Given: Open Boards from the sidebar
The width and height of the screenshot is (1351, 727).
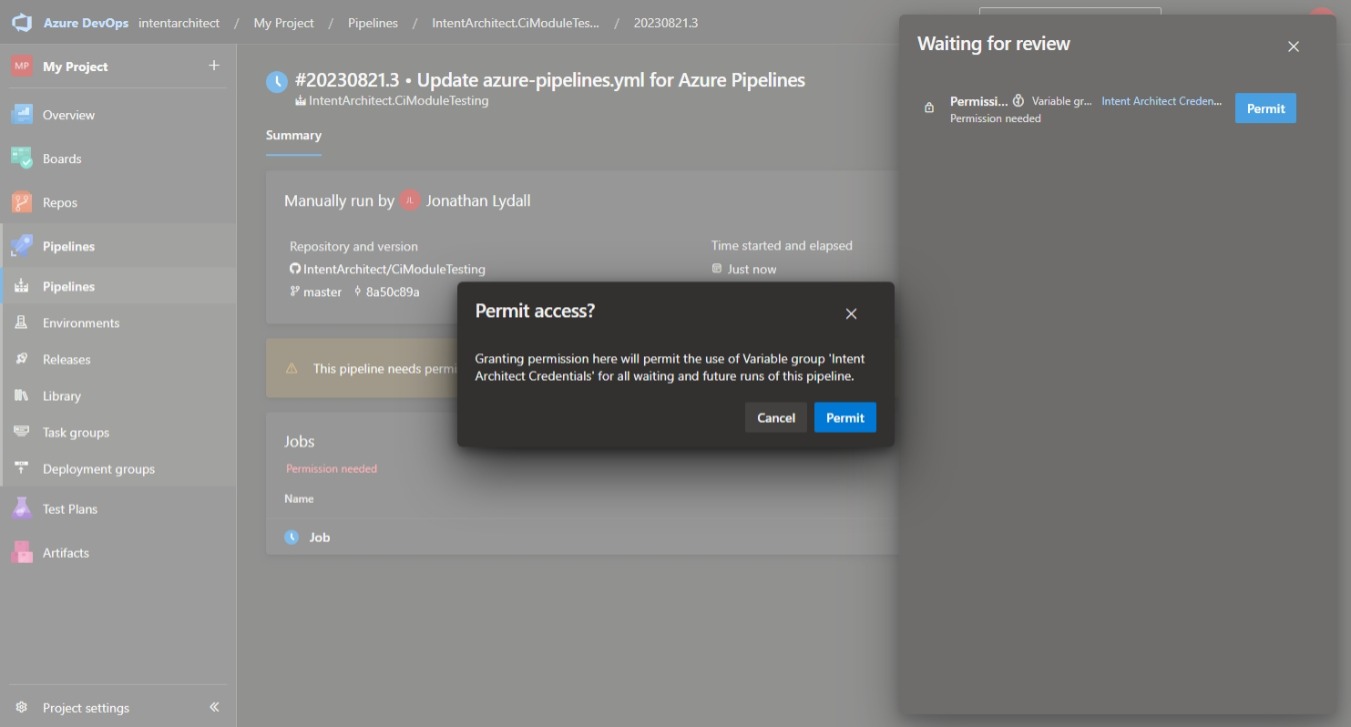Looking at the screenshot, I should 61,159.
